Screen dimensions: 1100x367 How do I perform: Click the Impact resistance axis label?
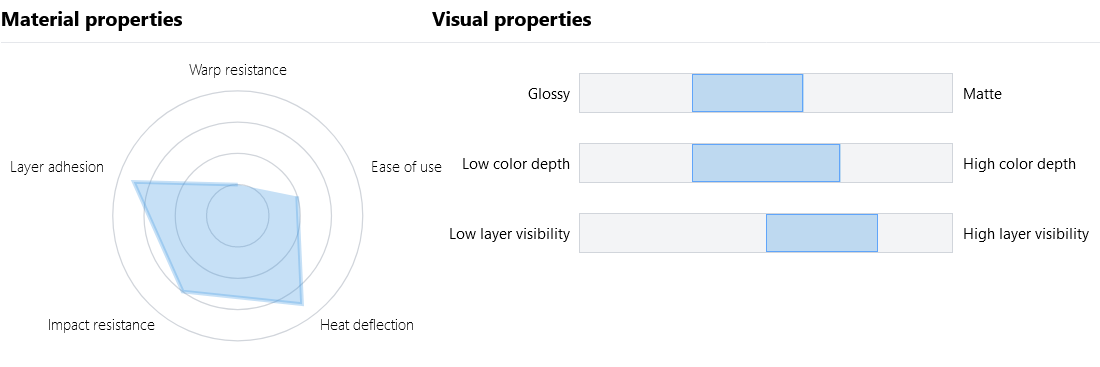101,324
